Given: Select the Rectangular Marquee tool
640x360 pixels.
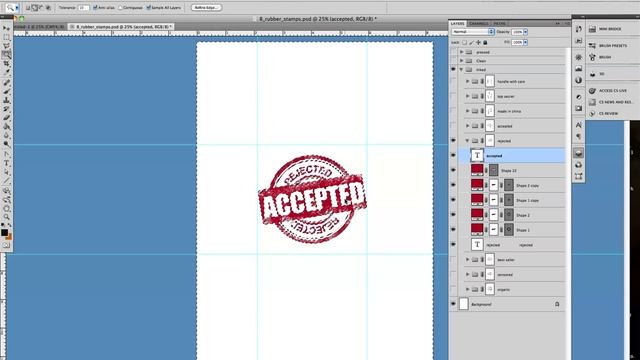Looking at the screenshot, I should click(x=6, y=37).
